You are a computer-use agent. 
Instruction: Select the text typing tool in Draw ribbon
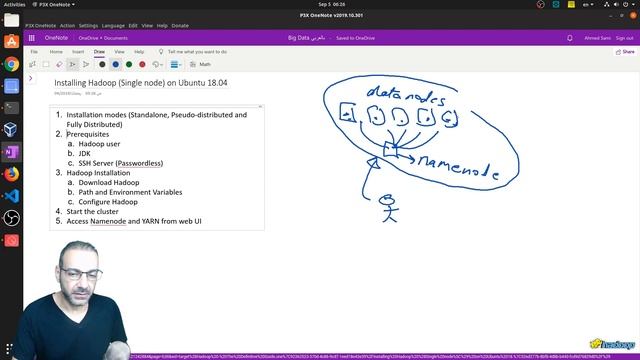(x=33, y=64)
